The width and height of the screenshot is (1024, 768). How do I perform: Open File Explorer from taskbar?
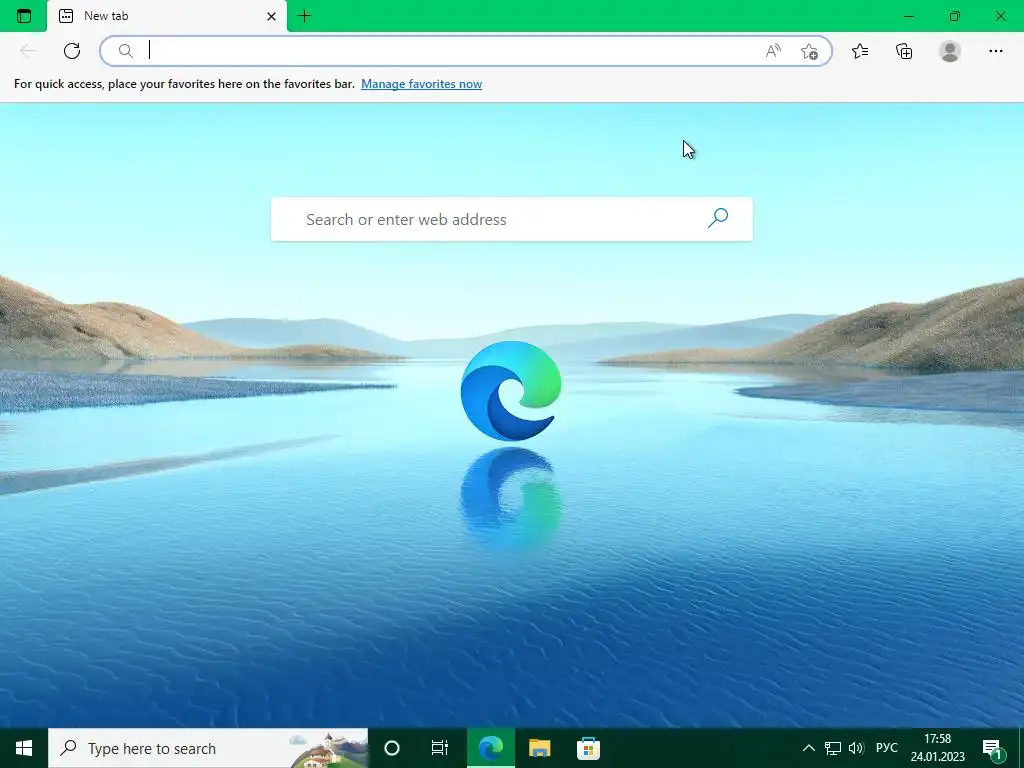coord(539,748)
